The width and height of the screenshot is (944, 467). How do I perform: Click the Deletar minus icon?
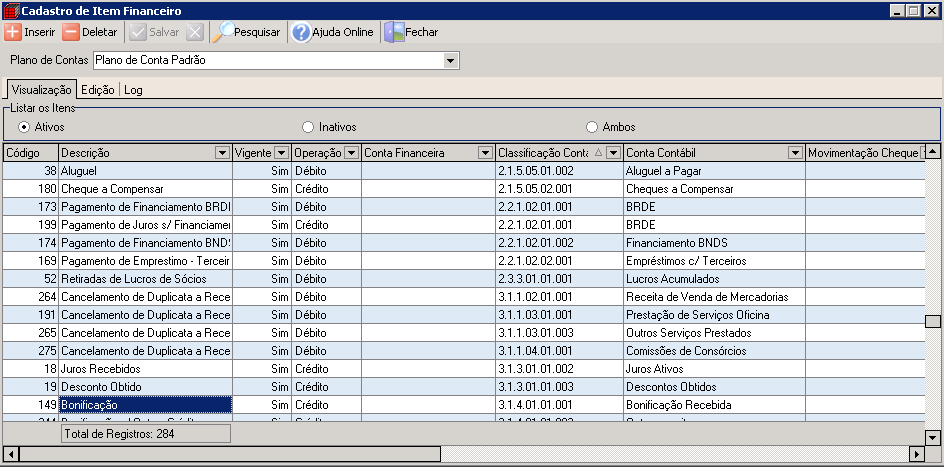(x=70, y=32)
